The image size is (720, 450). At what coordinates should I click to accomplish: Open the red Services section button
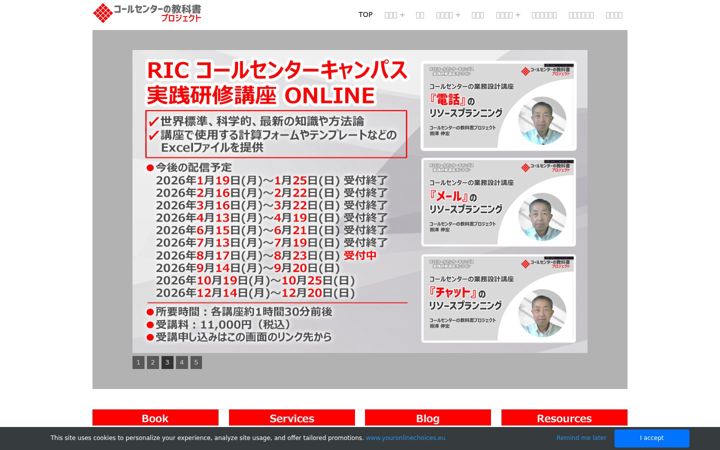coord(292,418)
